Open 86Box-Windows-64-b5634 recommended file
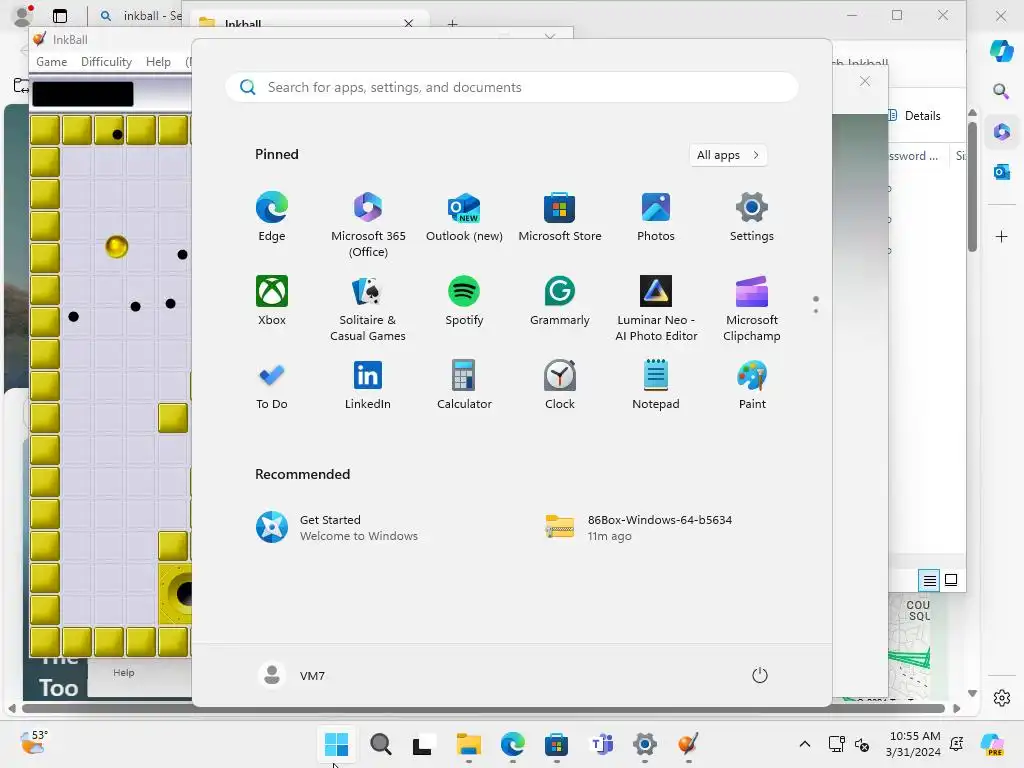1024x768 pixels. pyautogui.click(x=638, y=528)
